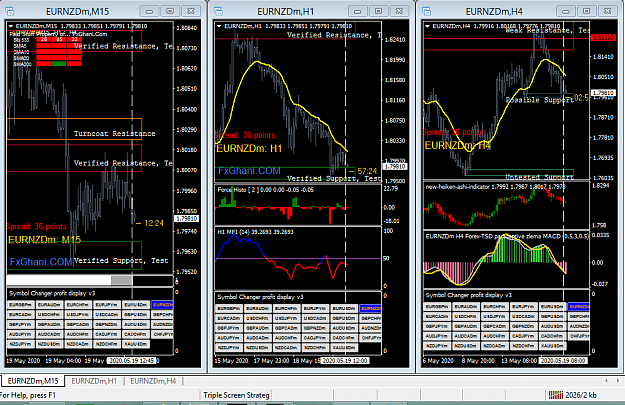Click the 2026/2 kb traffic indicator
The image size is (625, 405).
click(581, 395)
